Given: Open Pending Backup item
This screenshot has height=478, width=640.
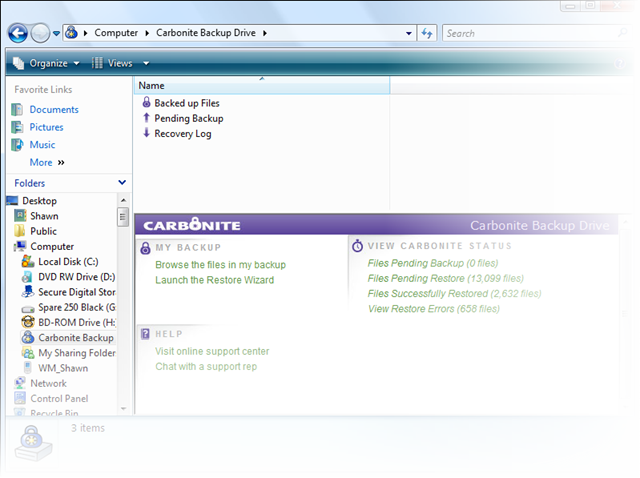Looking at the screenshot, I should pos(189,118).
